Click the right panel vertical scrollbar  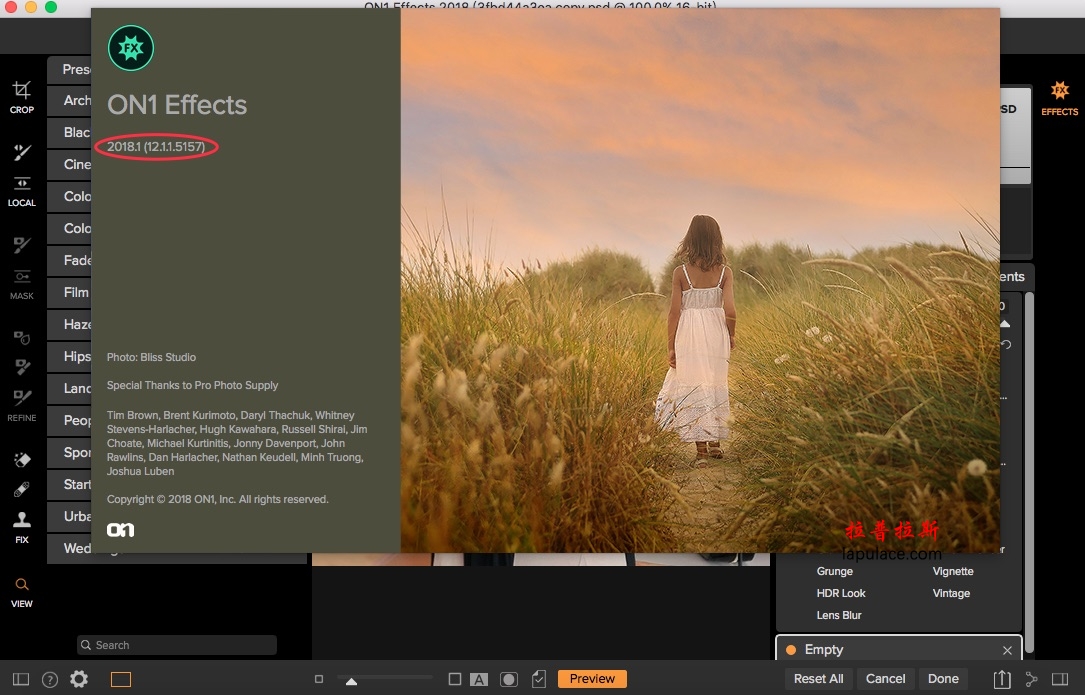click(x=1029, y=472)
